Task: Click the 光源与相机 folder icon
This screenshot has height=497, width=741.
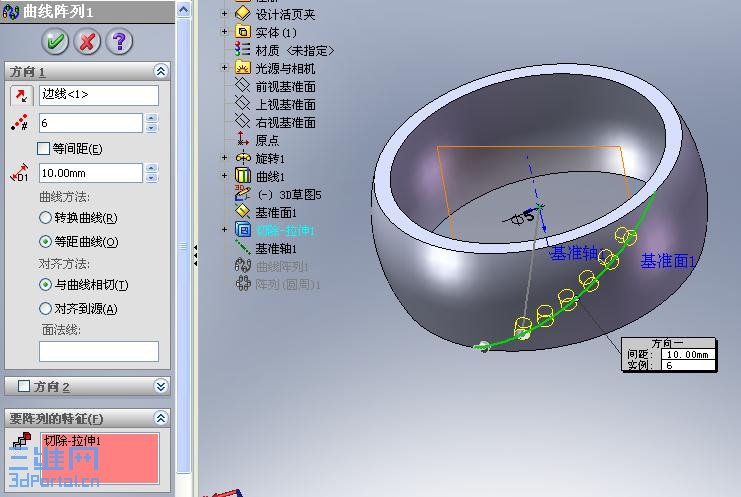Action: [x=242, y=68]
